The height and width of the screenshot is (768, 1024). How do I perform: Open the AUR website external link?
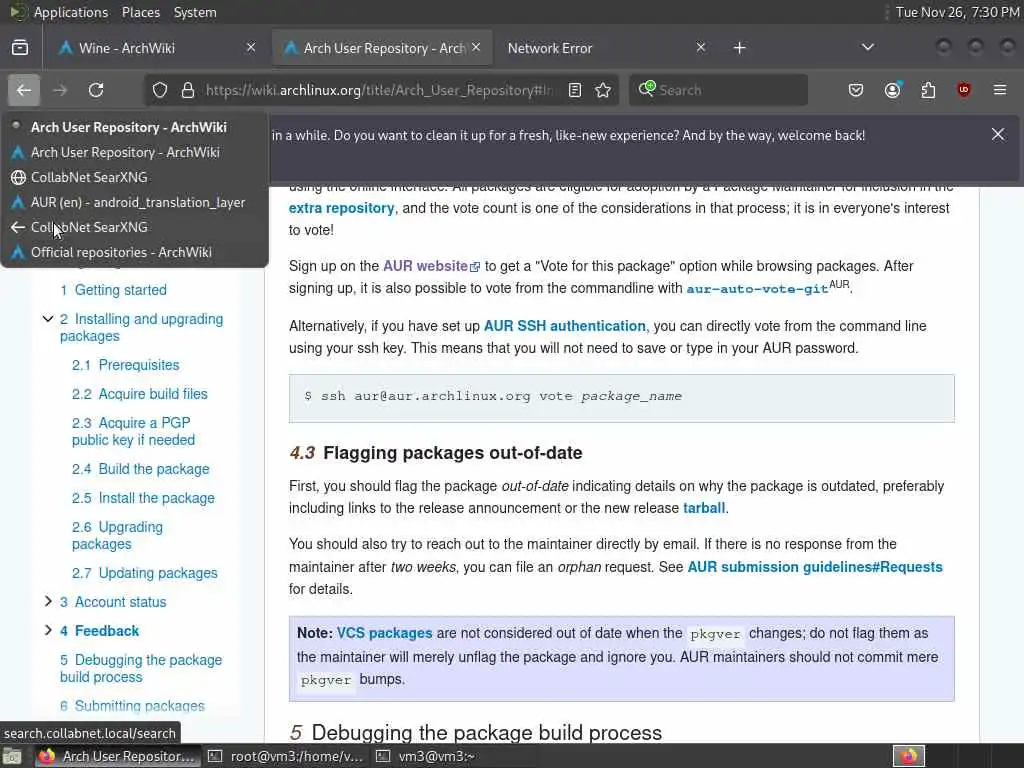click(x=431, y=266)
